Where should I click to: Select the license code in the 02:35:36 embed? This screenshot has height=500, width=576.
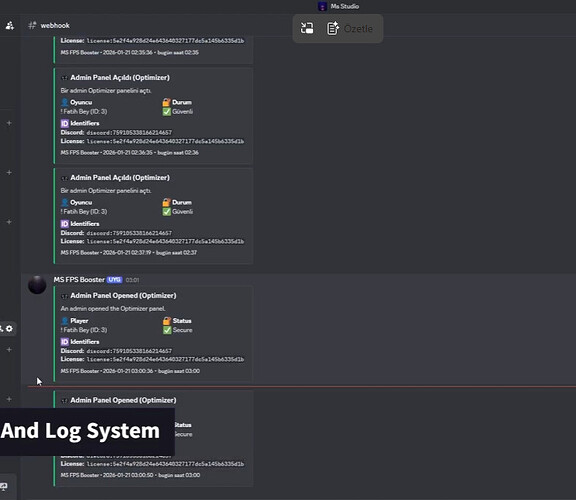point(165,41)
